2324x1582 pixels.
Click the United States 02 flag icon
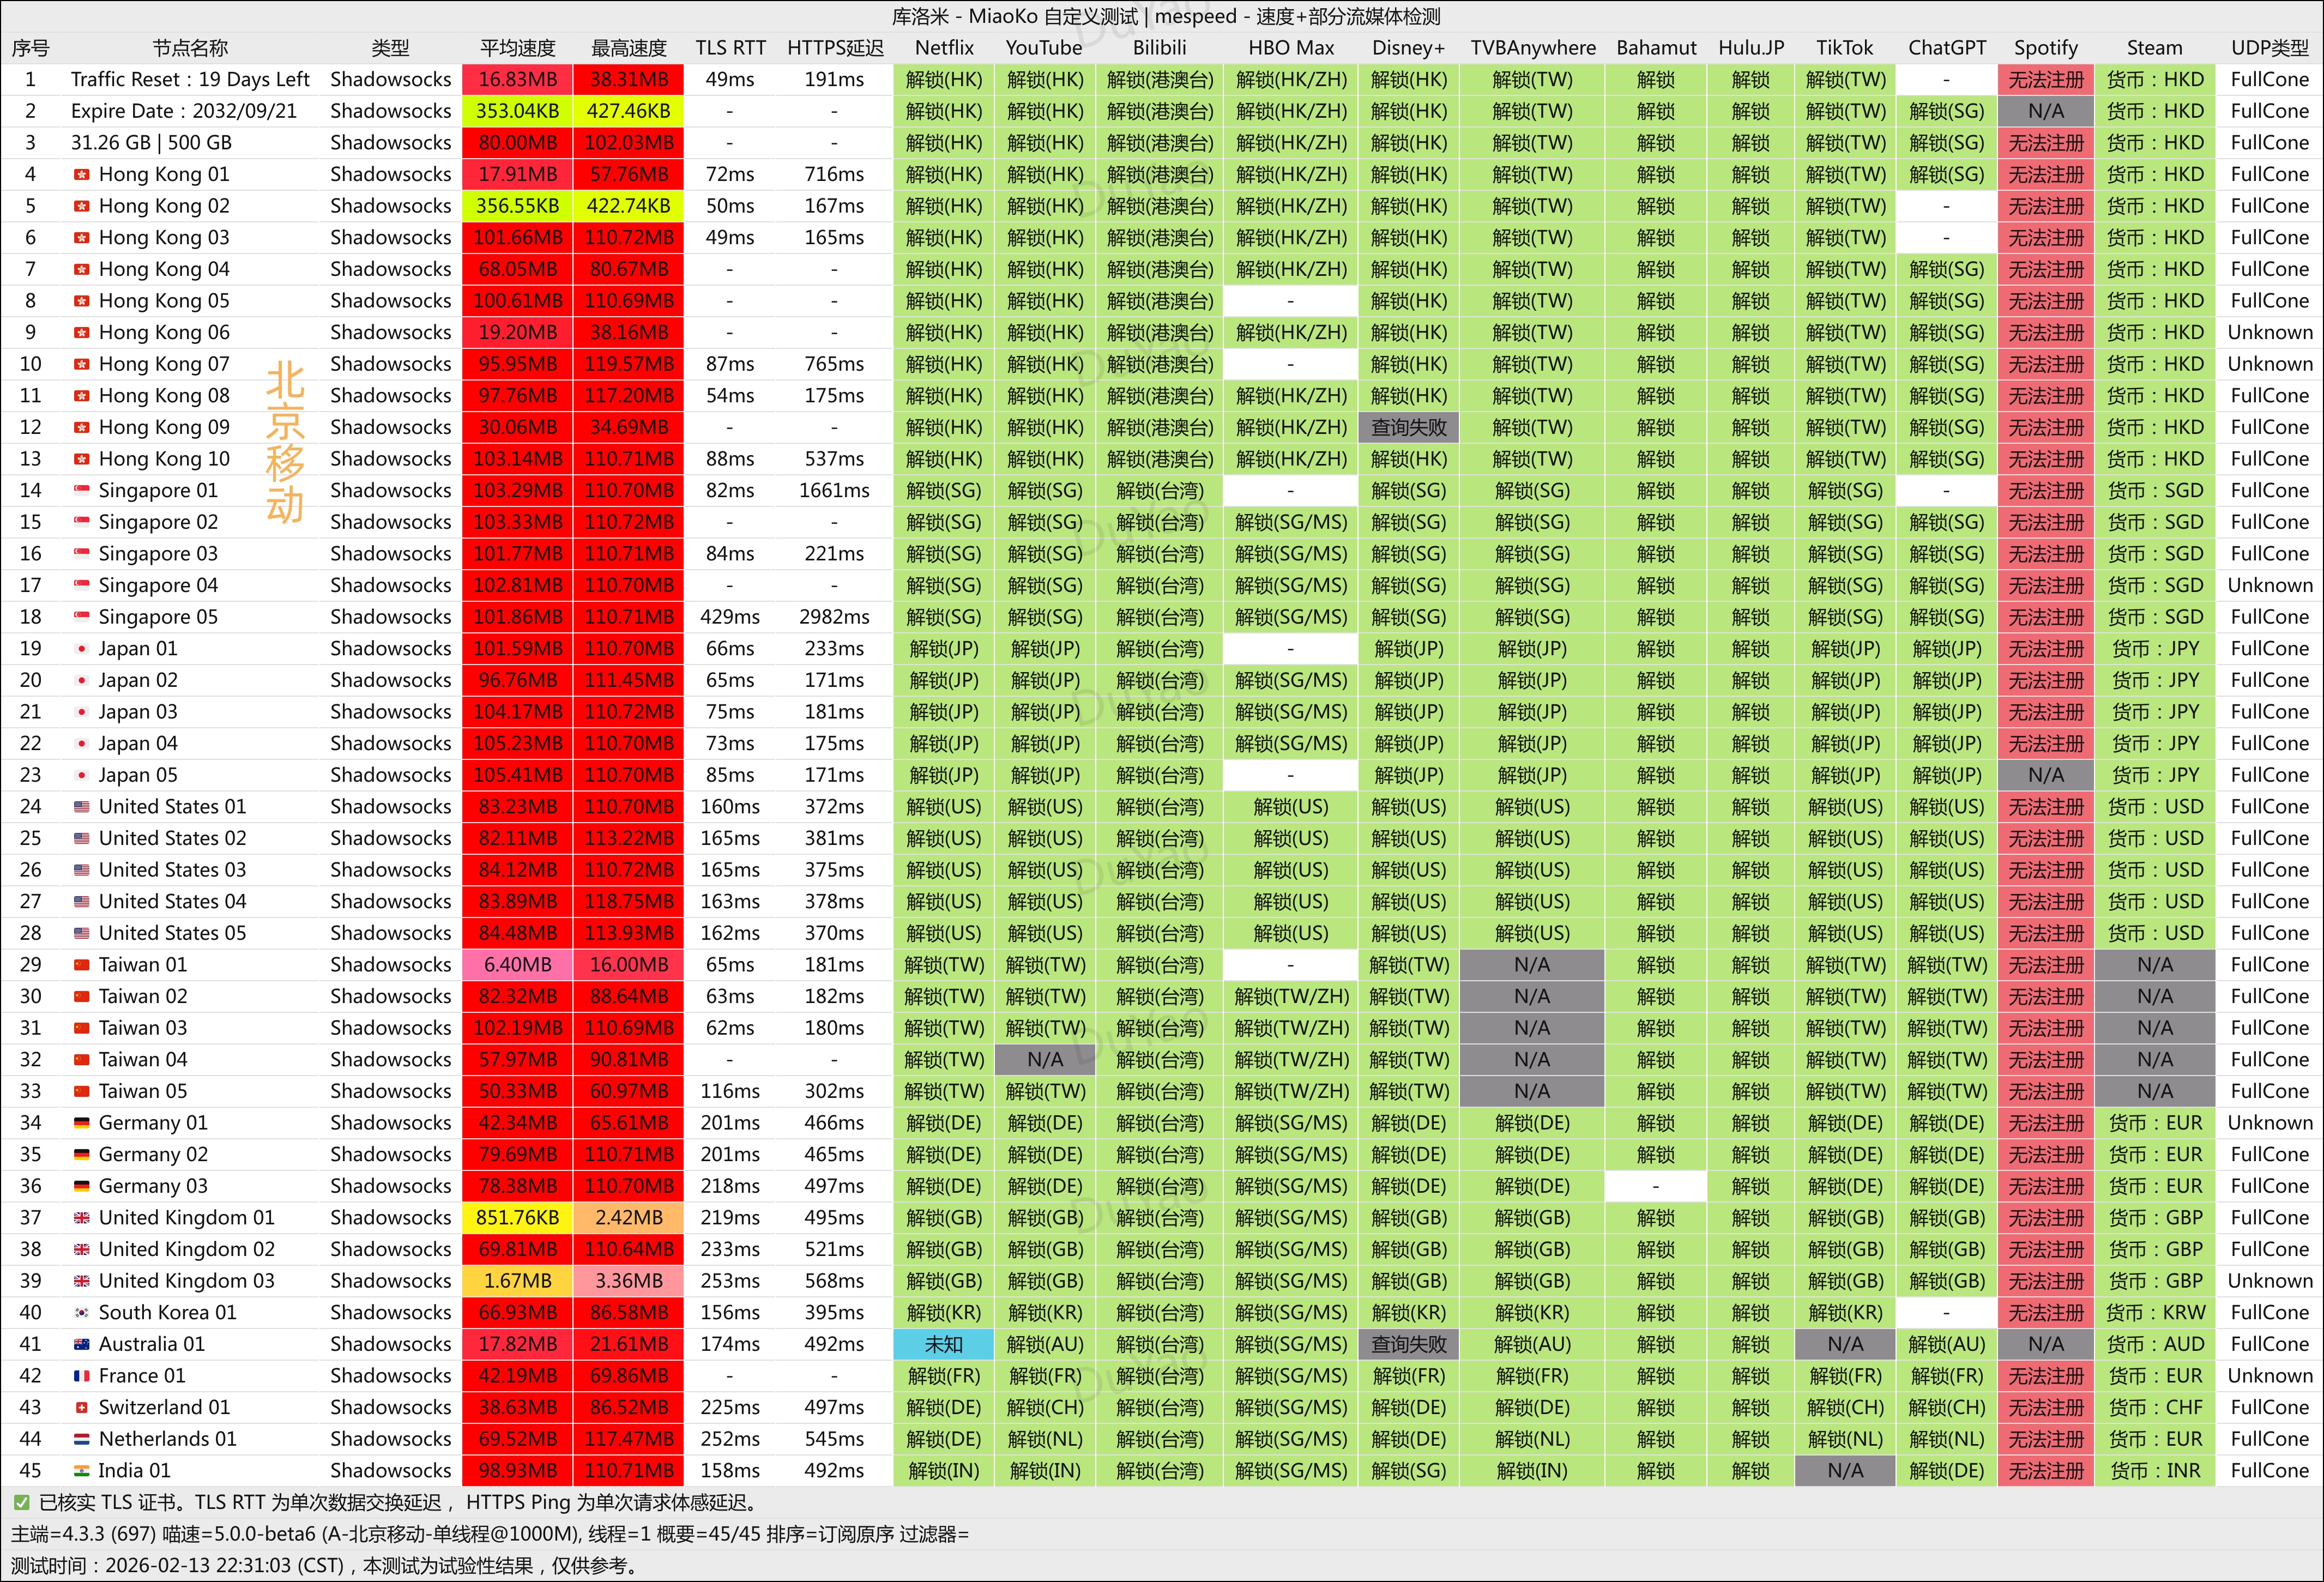click(82, 839)
